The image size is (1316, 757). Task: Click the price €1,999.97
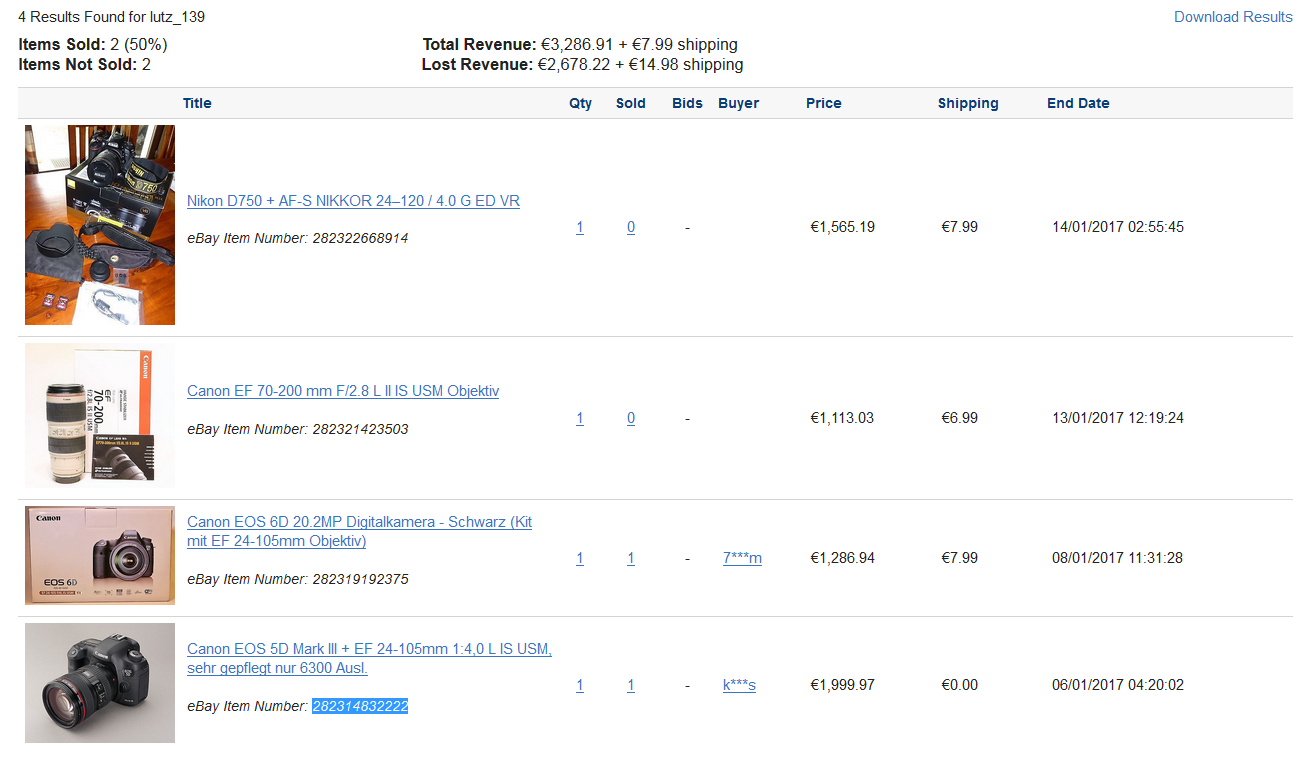click(x=842, y=685)
